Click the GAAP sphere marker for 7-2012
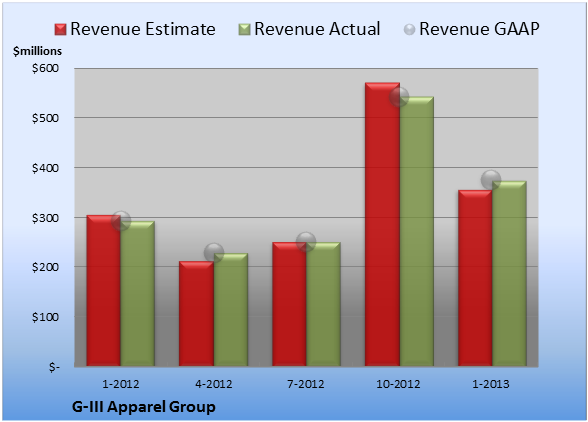Viewport: 588px width, 422px height. tap(306, 242)
